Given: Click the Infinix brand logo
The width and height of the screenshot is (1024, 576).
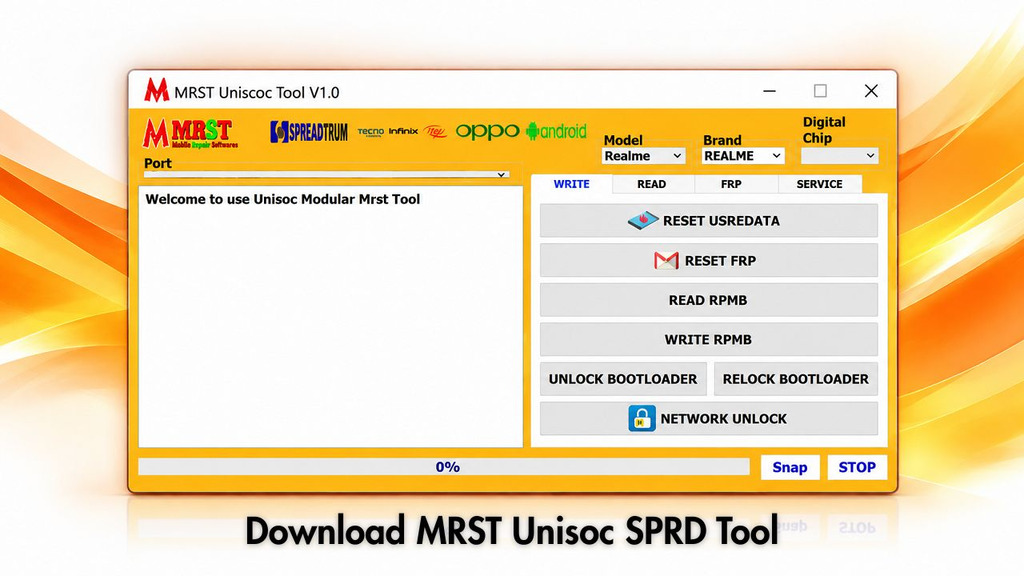Looking at the screenshot, I should [x=403, y=131].
